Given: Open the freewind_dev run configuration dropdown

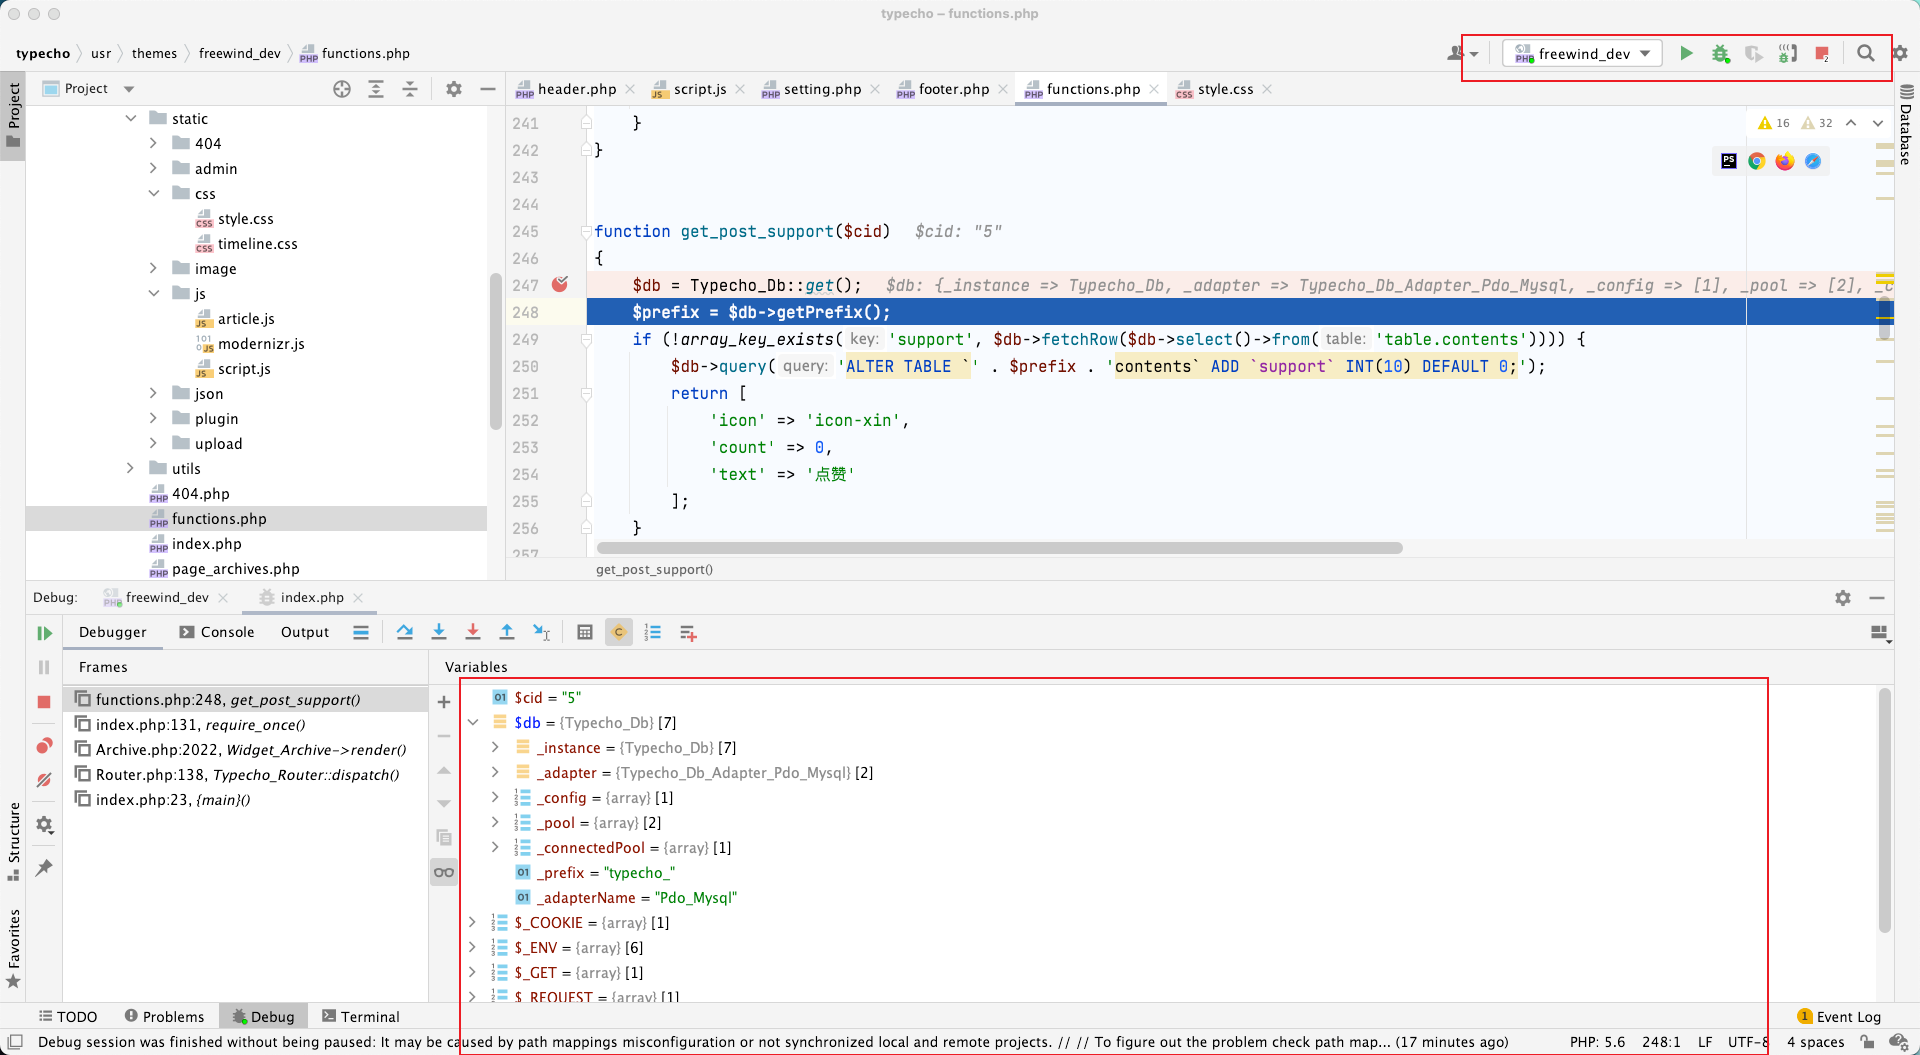Looking at the screenshot, I should point(1583,53).
